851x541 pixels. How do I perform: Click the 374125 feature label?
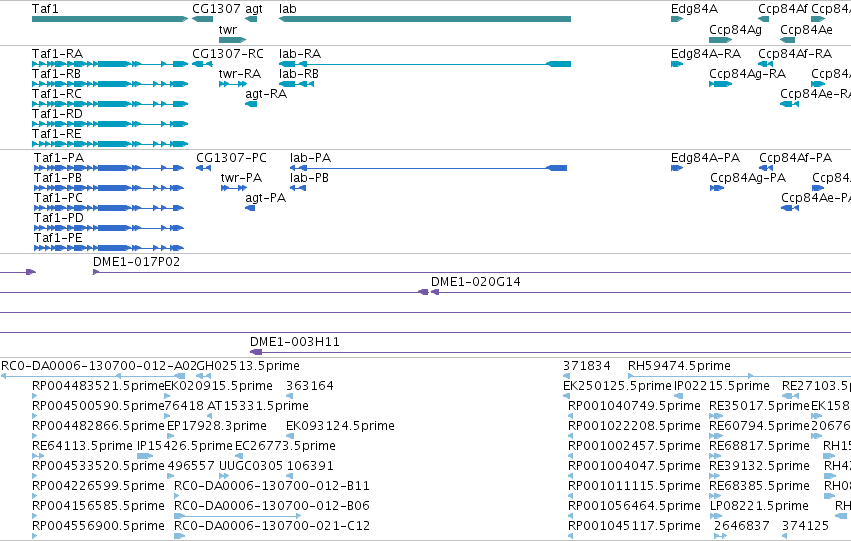coord(805,527)
